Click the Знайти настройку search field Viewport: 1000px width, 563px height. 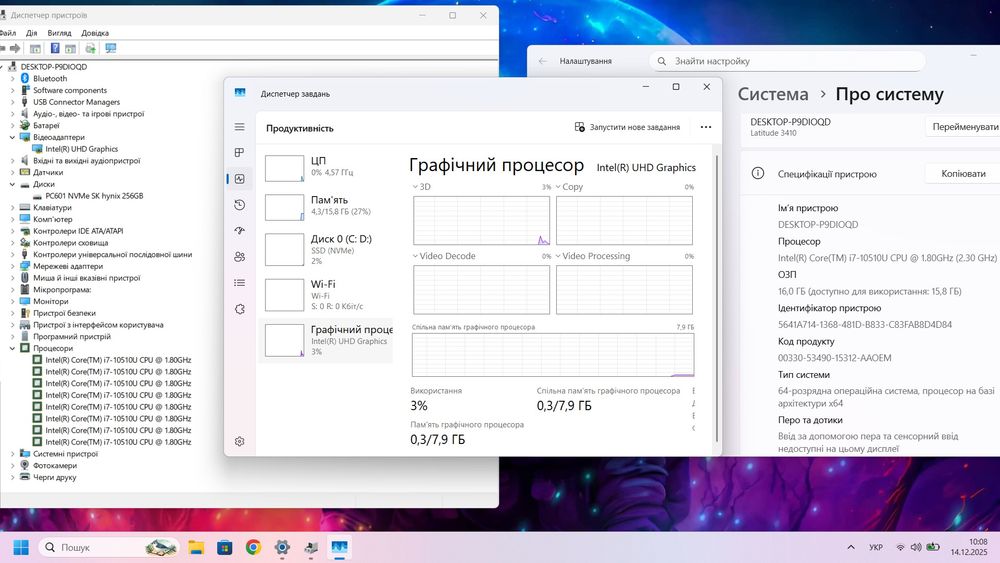point(787,61)
